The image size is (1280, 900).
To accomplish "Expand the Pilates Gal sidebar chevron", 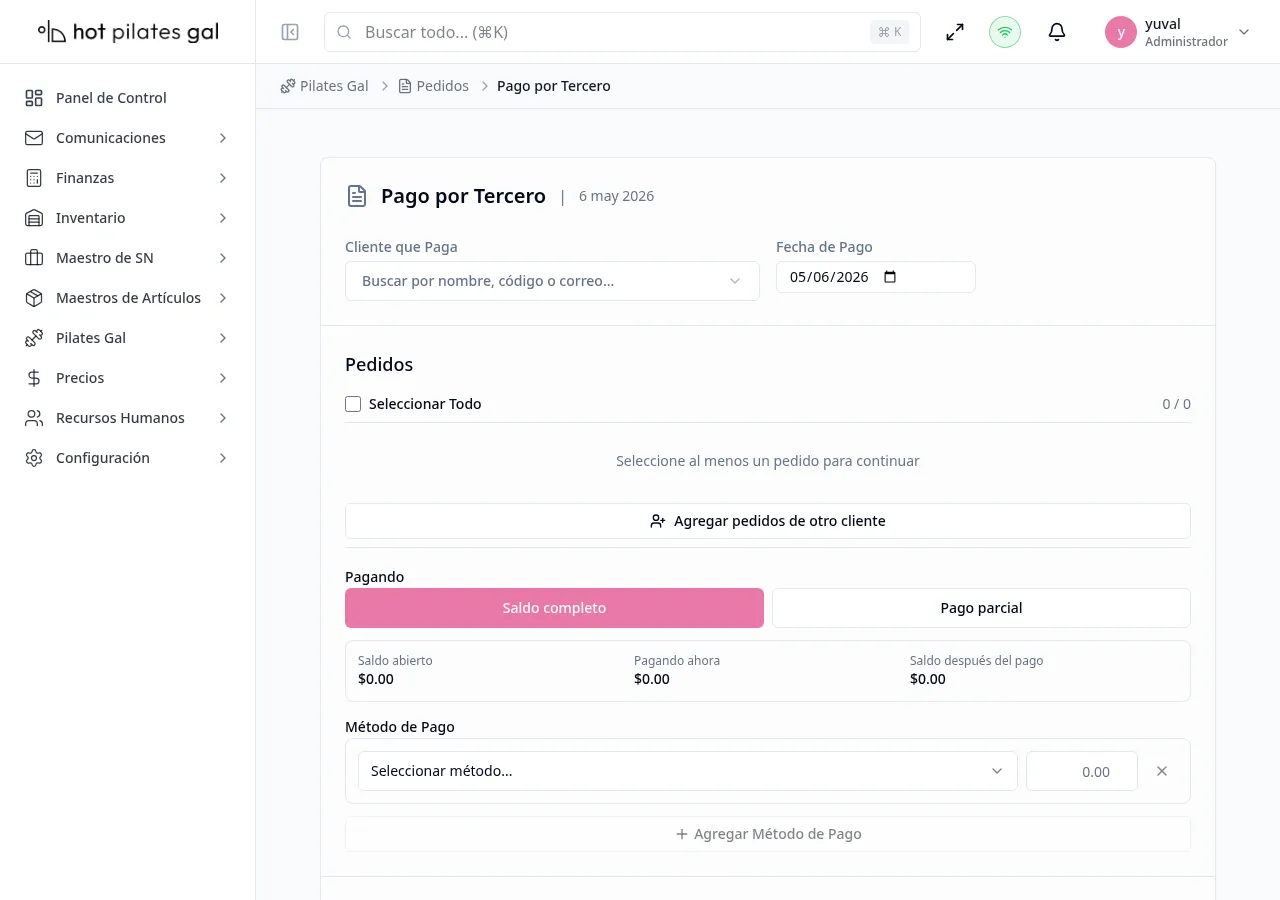I will coord(223,338).
